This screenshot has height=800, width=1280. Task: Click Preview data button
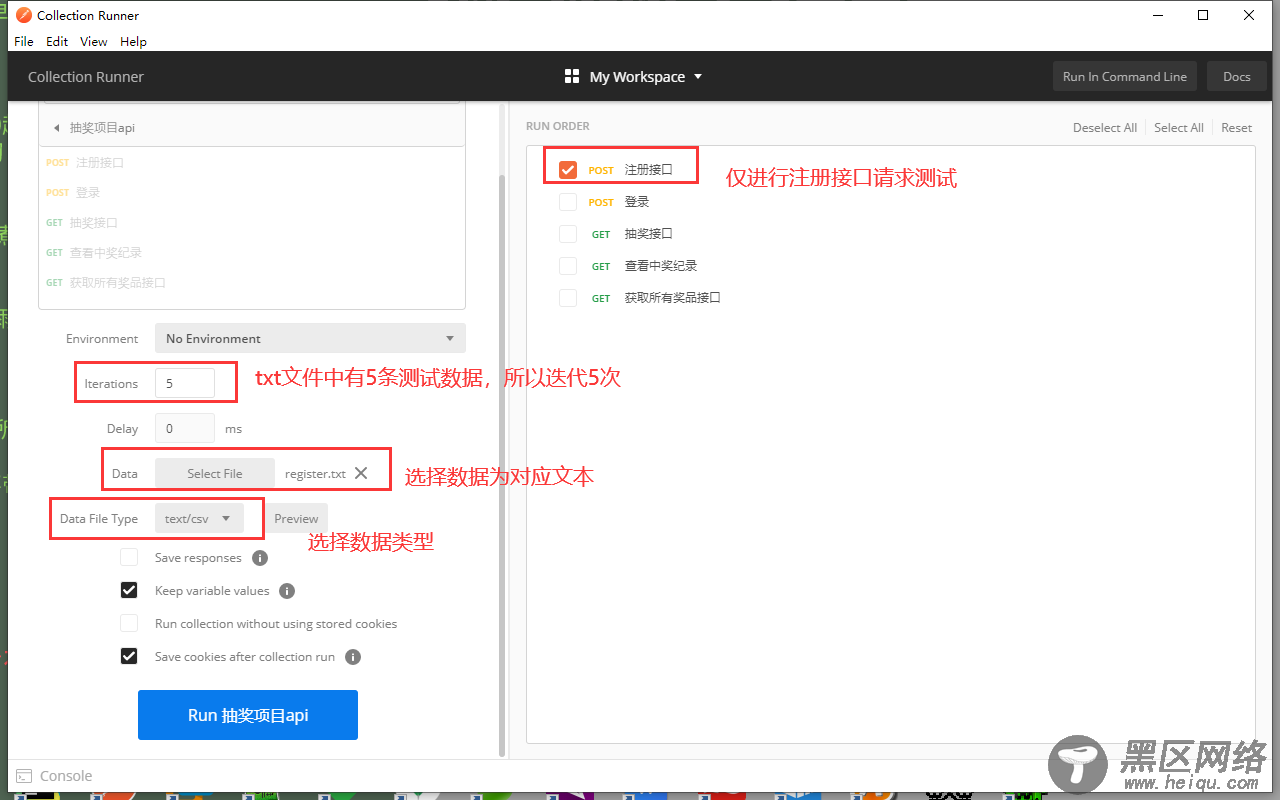click(296, 519)
